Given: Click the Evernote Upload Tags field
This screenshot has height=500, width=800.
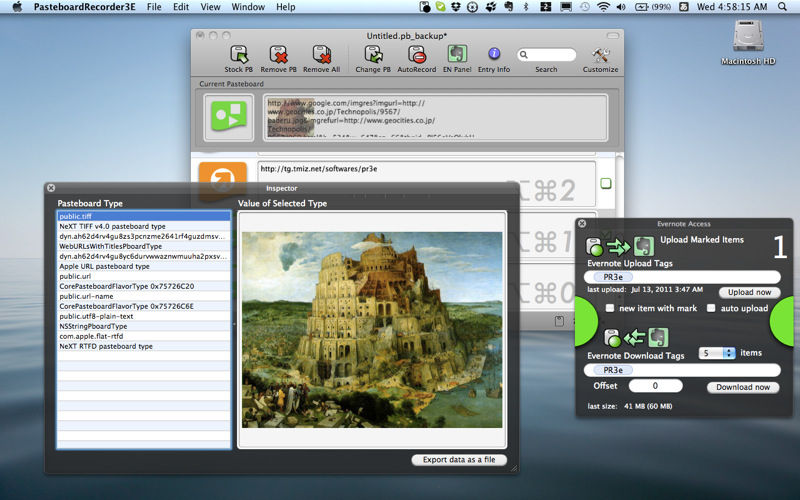Looking at the screenshot, I should pos(682,277).
